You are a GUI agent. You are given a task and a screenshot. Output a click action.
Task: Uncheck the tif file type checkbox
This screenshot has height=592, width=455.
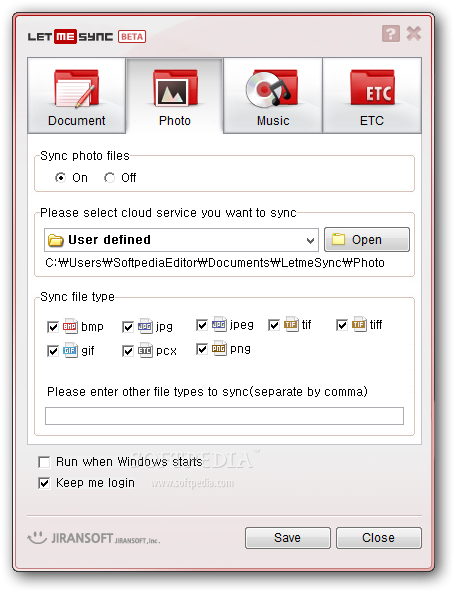(274, 325)
